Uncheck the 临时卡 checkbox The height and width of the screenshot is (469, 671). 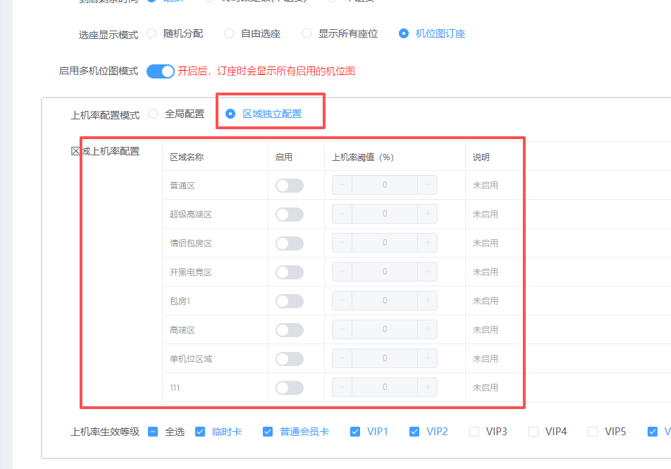pos(200,432)
